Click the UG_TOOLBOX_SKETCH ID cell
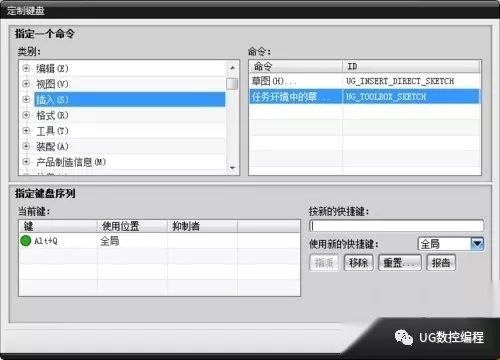500x360 pixels. point(386,97)
